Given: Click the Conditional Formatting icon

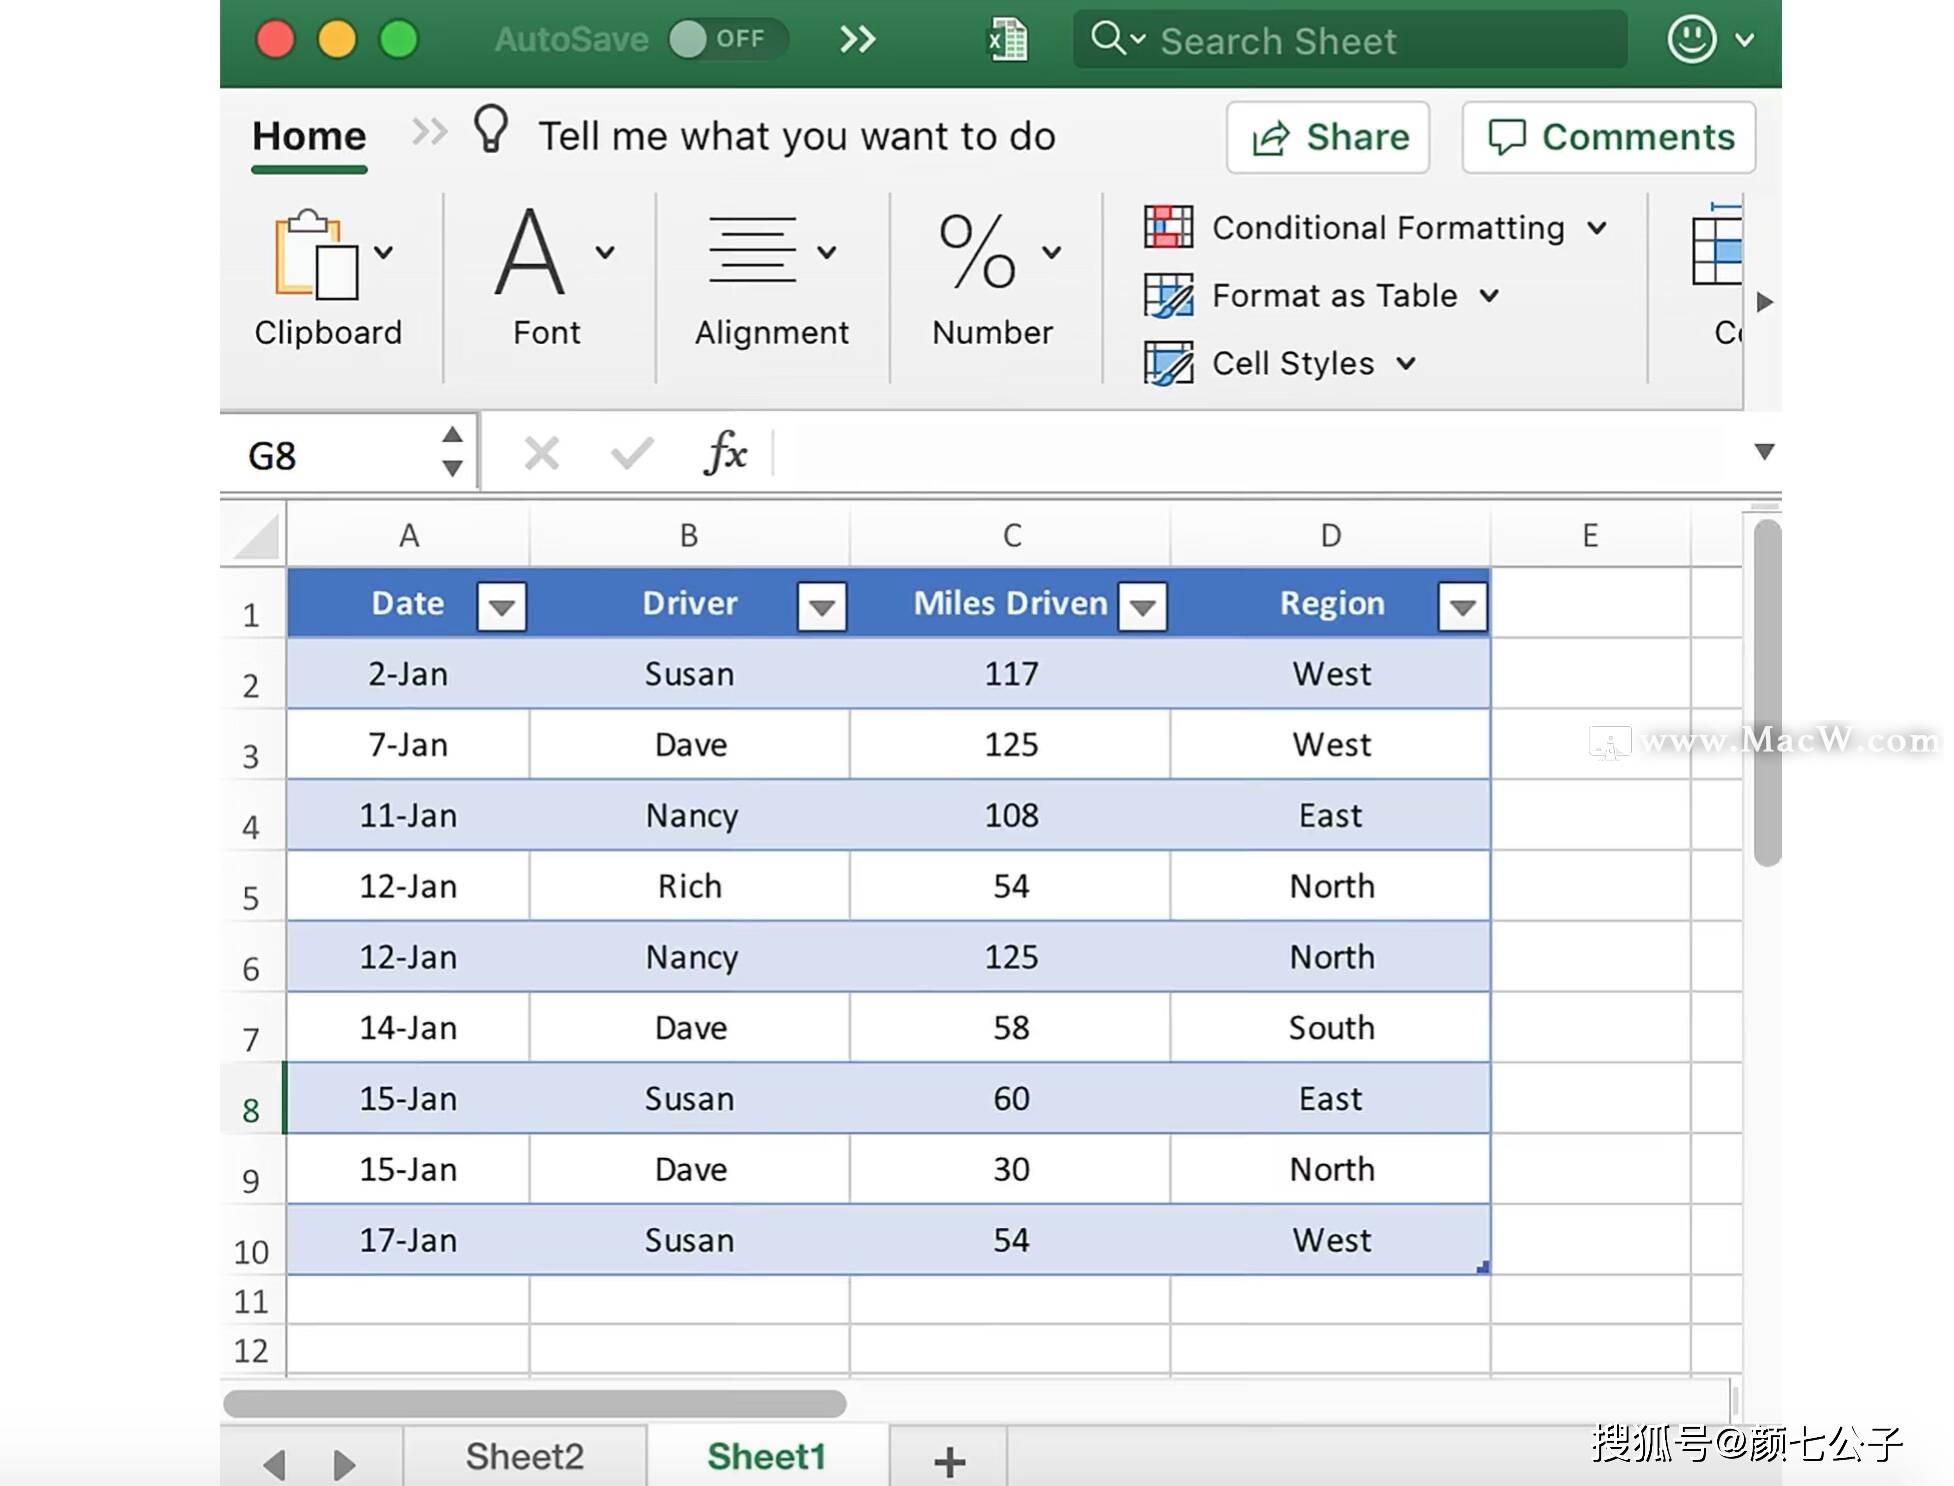Looking at the screenshot, I should 1168,227.
